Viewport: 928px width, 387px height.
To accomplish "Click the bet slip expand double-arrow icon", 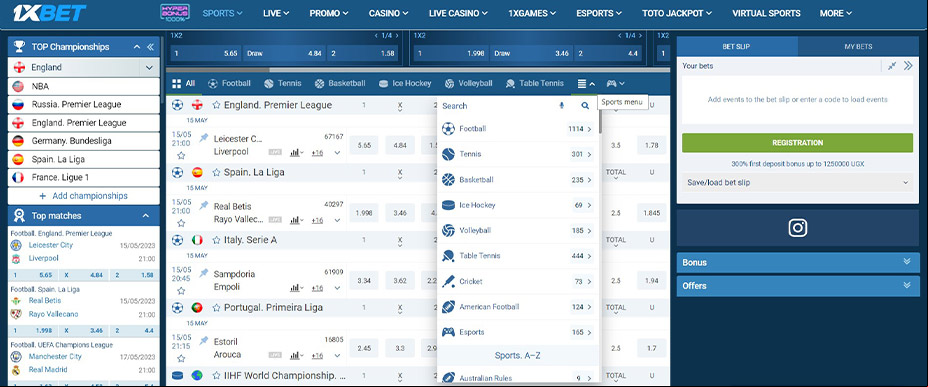I will 908,66.
